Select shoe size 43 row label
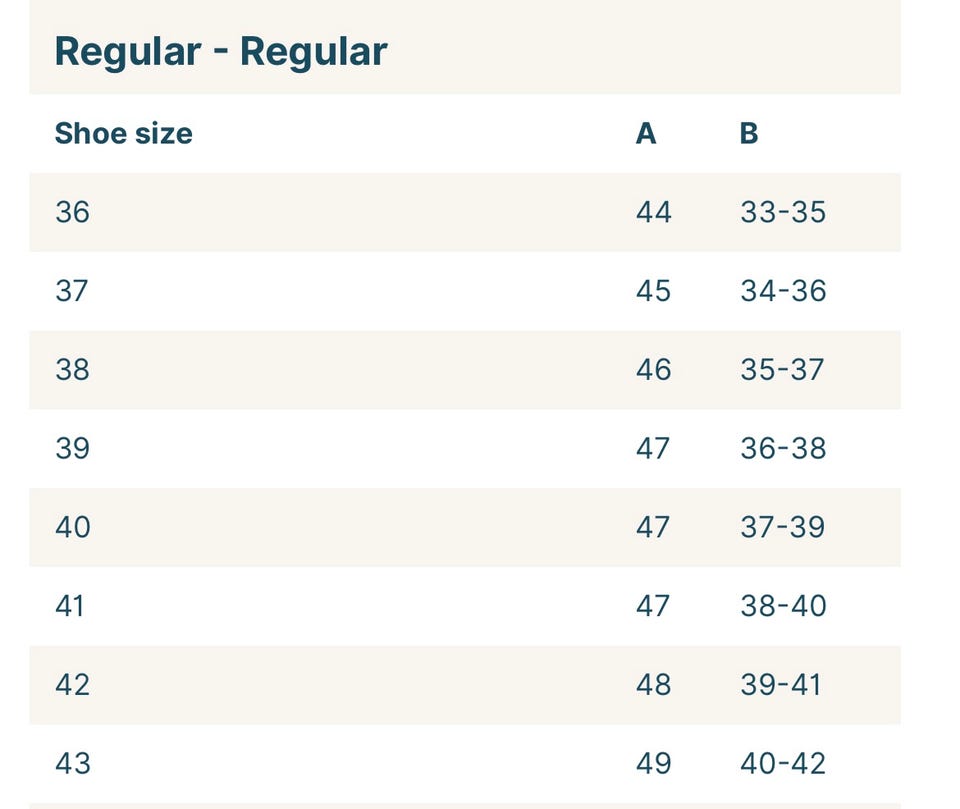The image size is (960, 809). click(73, 764)
